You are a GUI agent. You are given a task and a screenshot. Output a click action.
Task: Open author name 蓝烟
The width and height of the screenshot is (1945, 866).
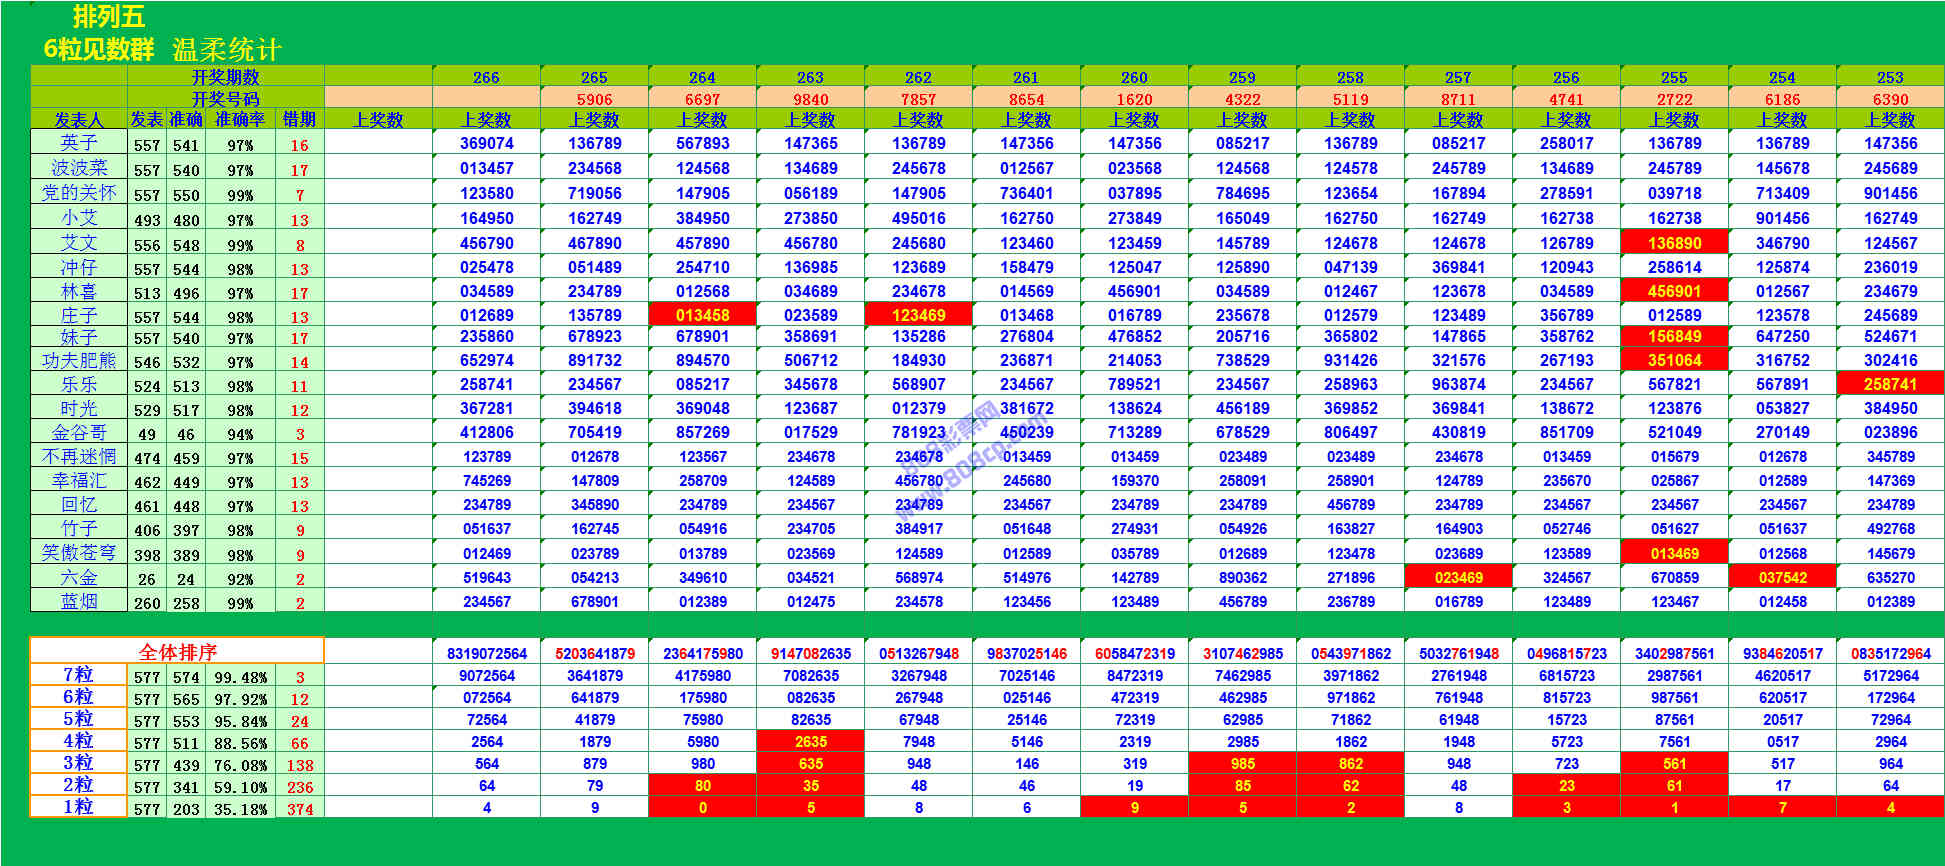tap(79, 602)
